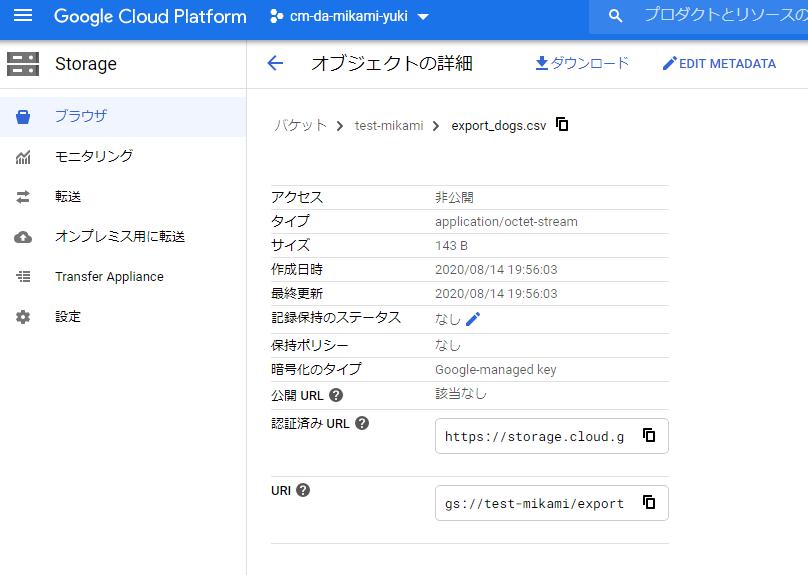Click the cloud upload icon in sidebar

pos(23,237)
